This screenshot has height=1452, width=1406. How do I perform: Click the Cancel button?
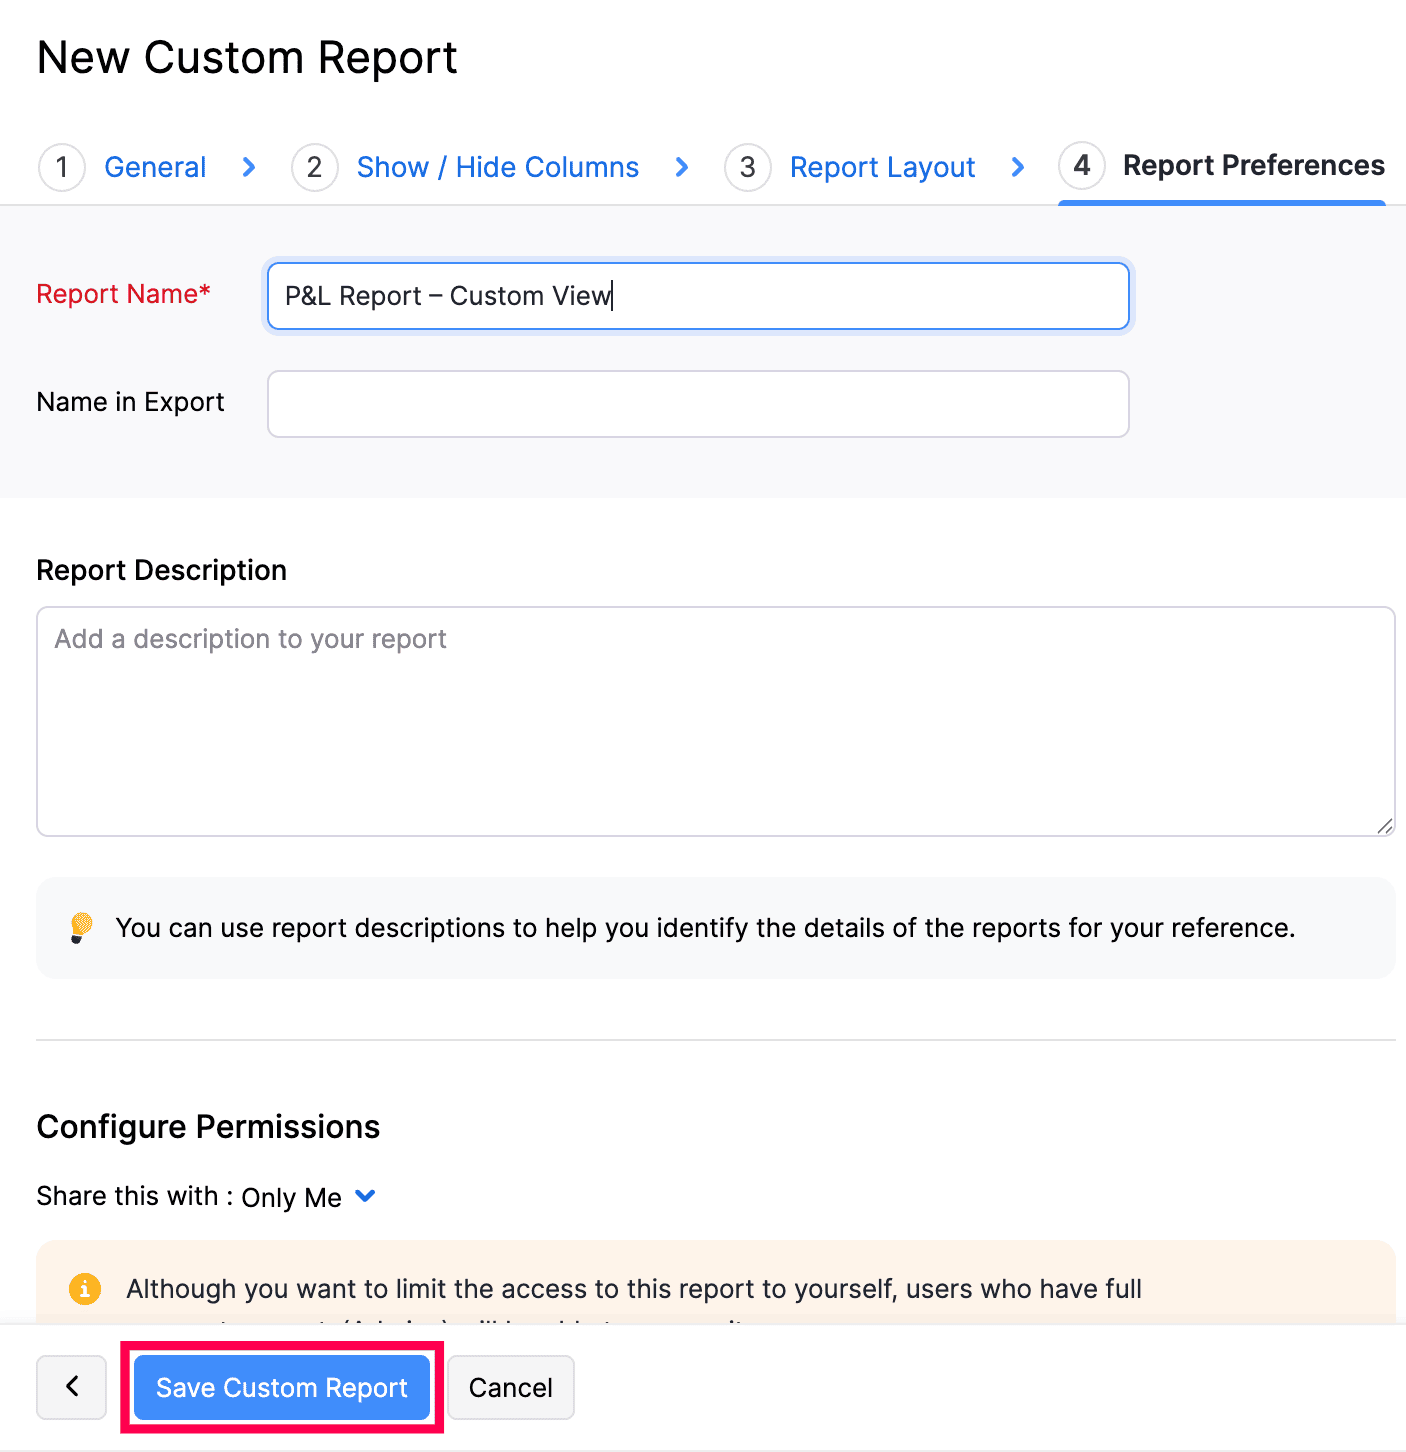coord(510,1387)
